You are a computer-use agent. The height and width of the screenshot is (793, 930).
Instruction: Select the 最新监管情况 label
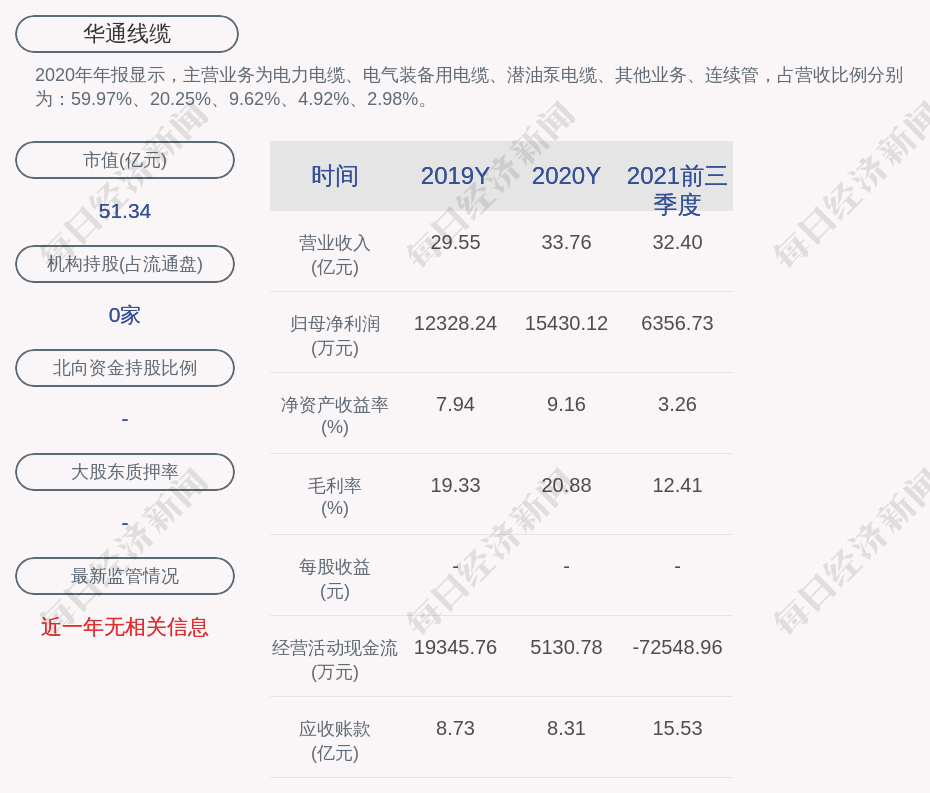(125, 576)
